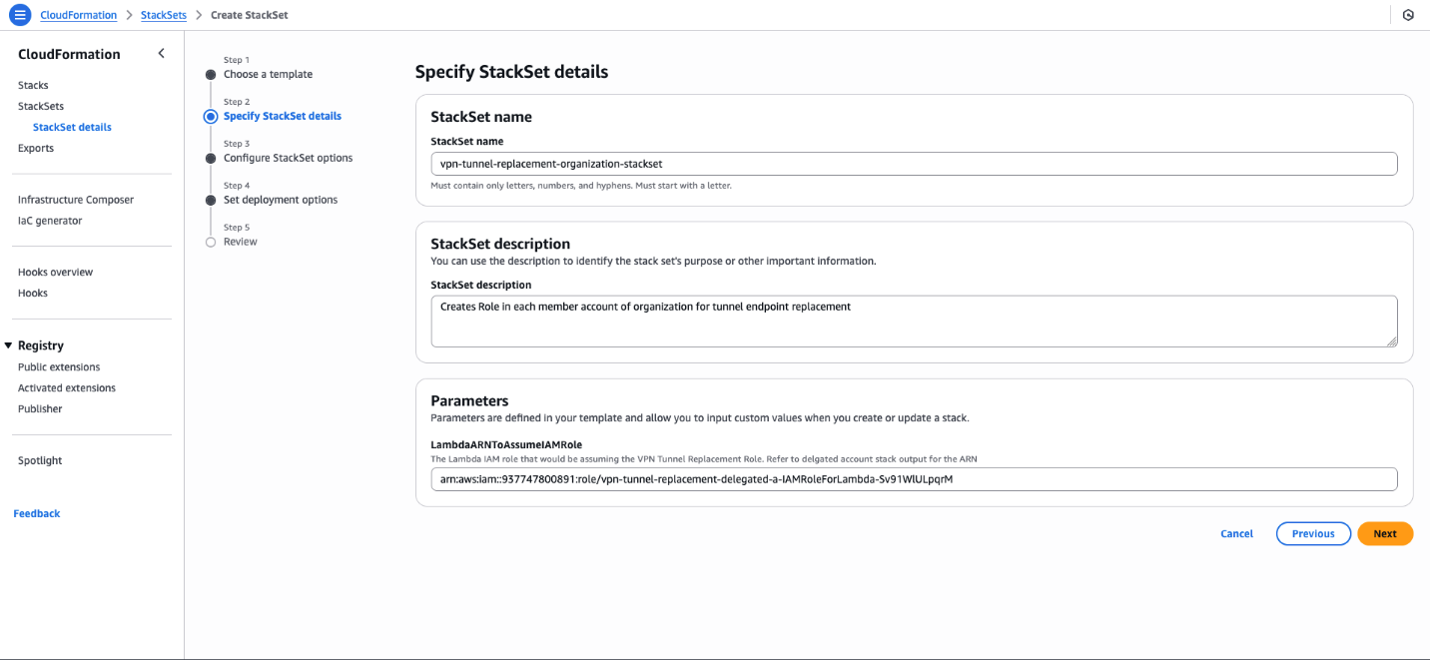Go back using the Previous button
This screenshot has height=660, width=1430.
pyautogui.click(x=1313, y=533)
